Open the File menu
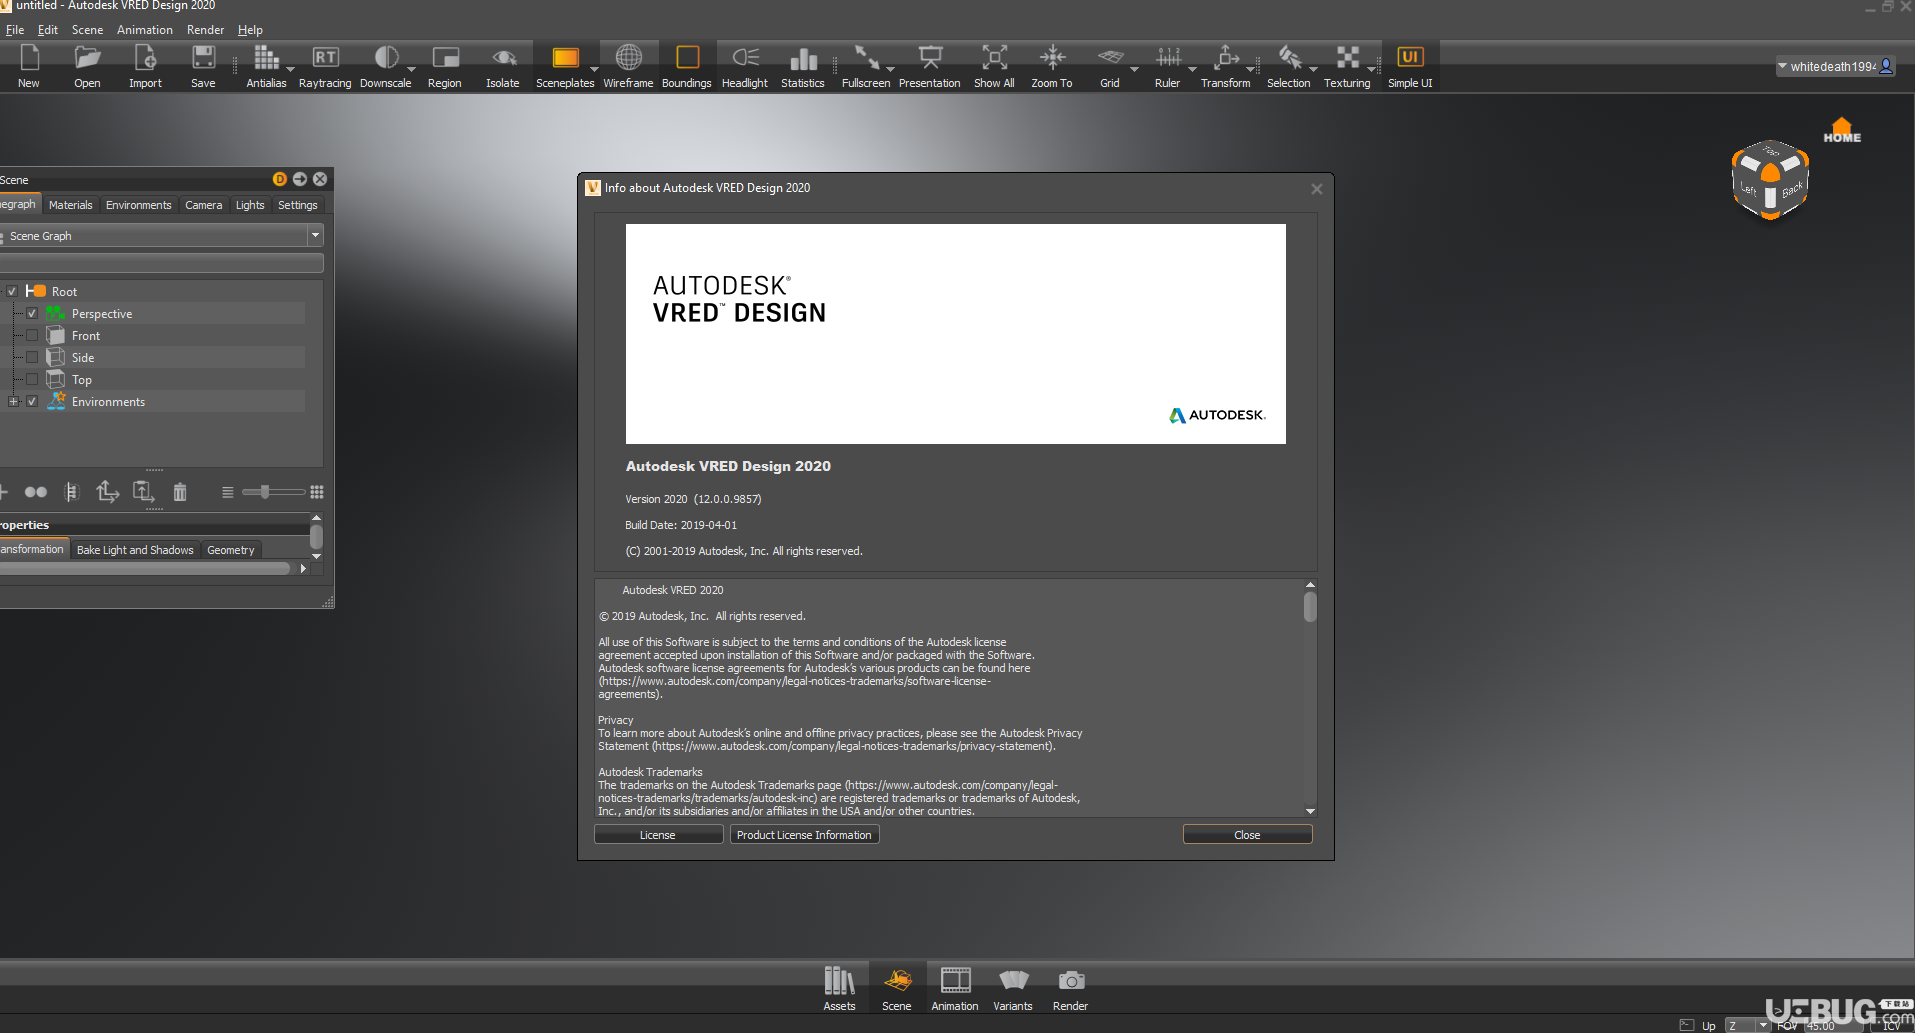Image resolution: width=1915 pixels, height=1033 pixels. (x=15, y=30)
